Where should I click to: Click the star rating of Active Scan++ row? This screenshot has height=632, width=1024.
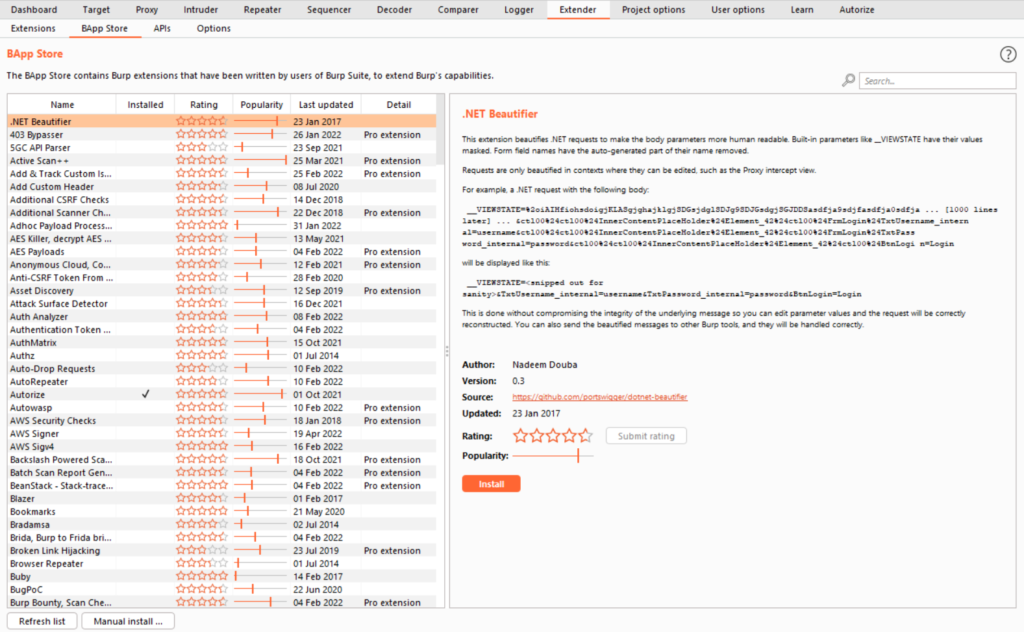click(x=202, y=160)
